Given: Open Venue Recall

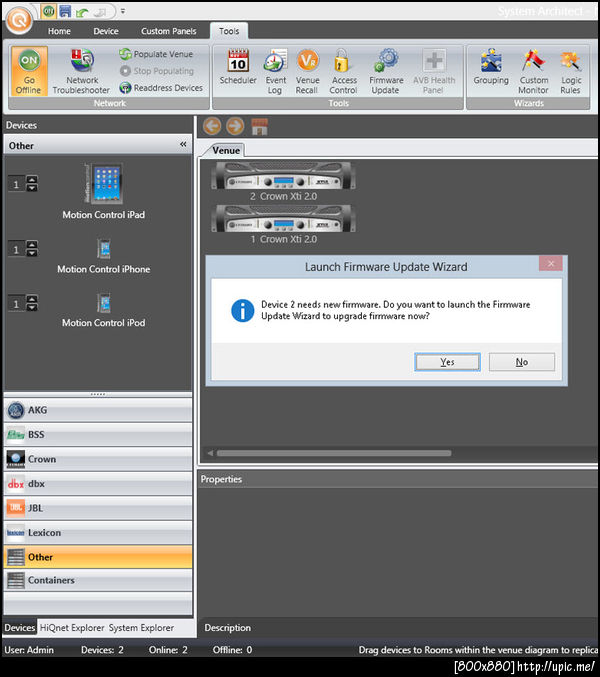Looking at the screenshot, I should [307, 71].
